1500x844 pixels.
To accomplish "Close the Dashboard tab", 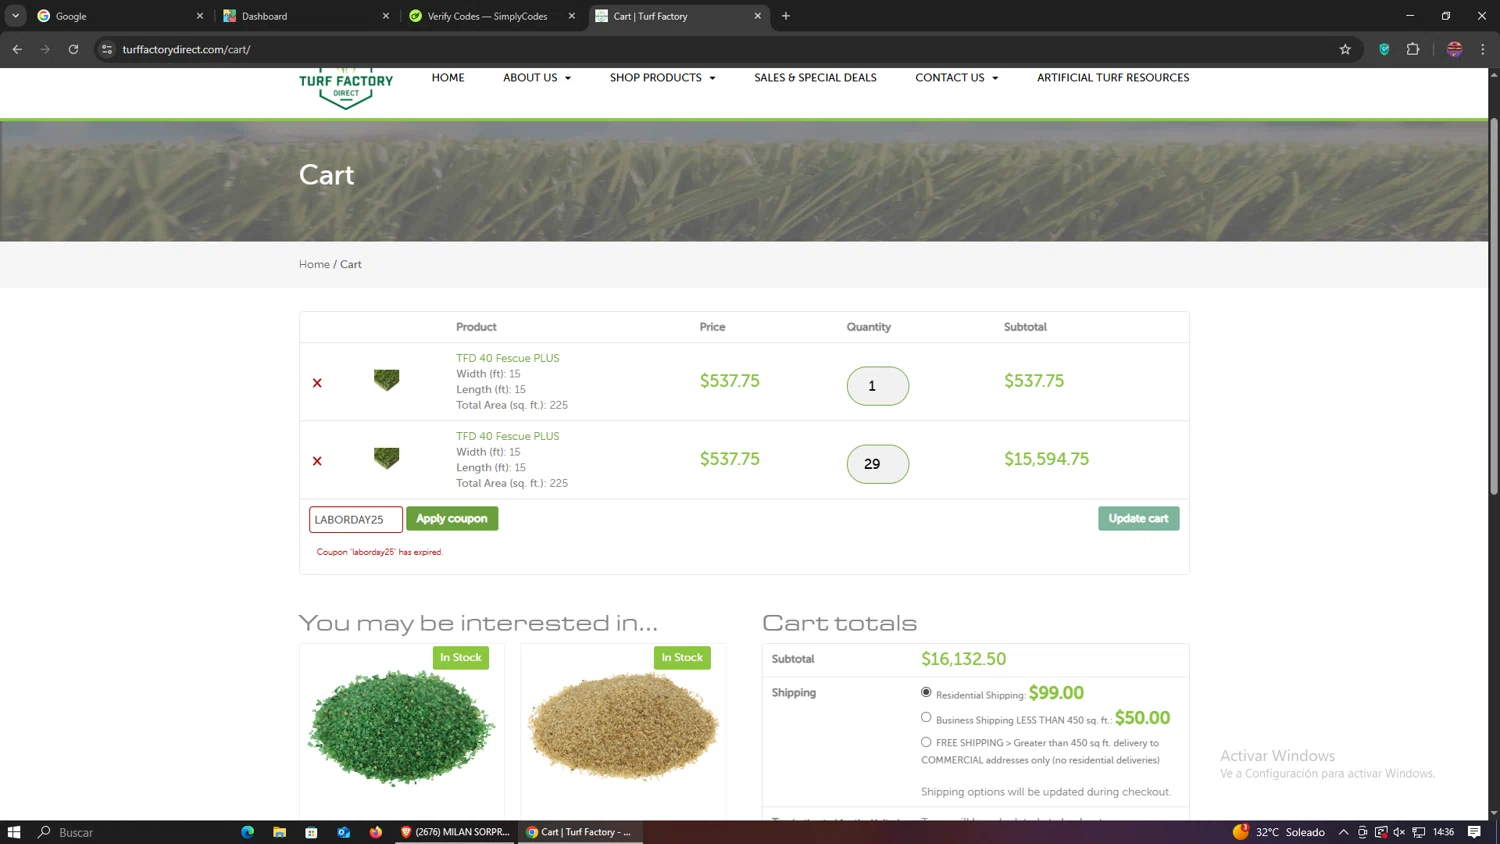I will pos(386,16).
